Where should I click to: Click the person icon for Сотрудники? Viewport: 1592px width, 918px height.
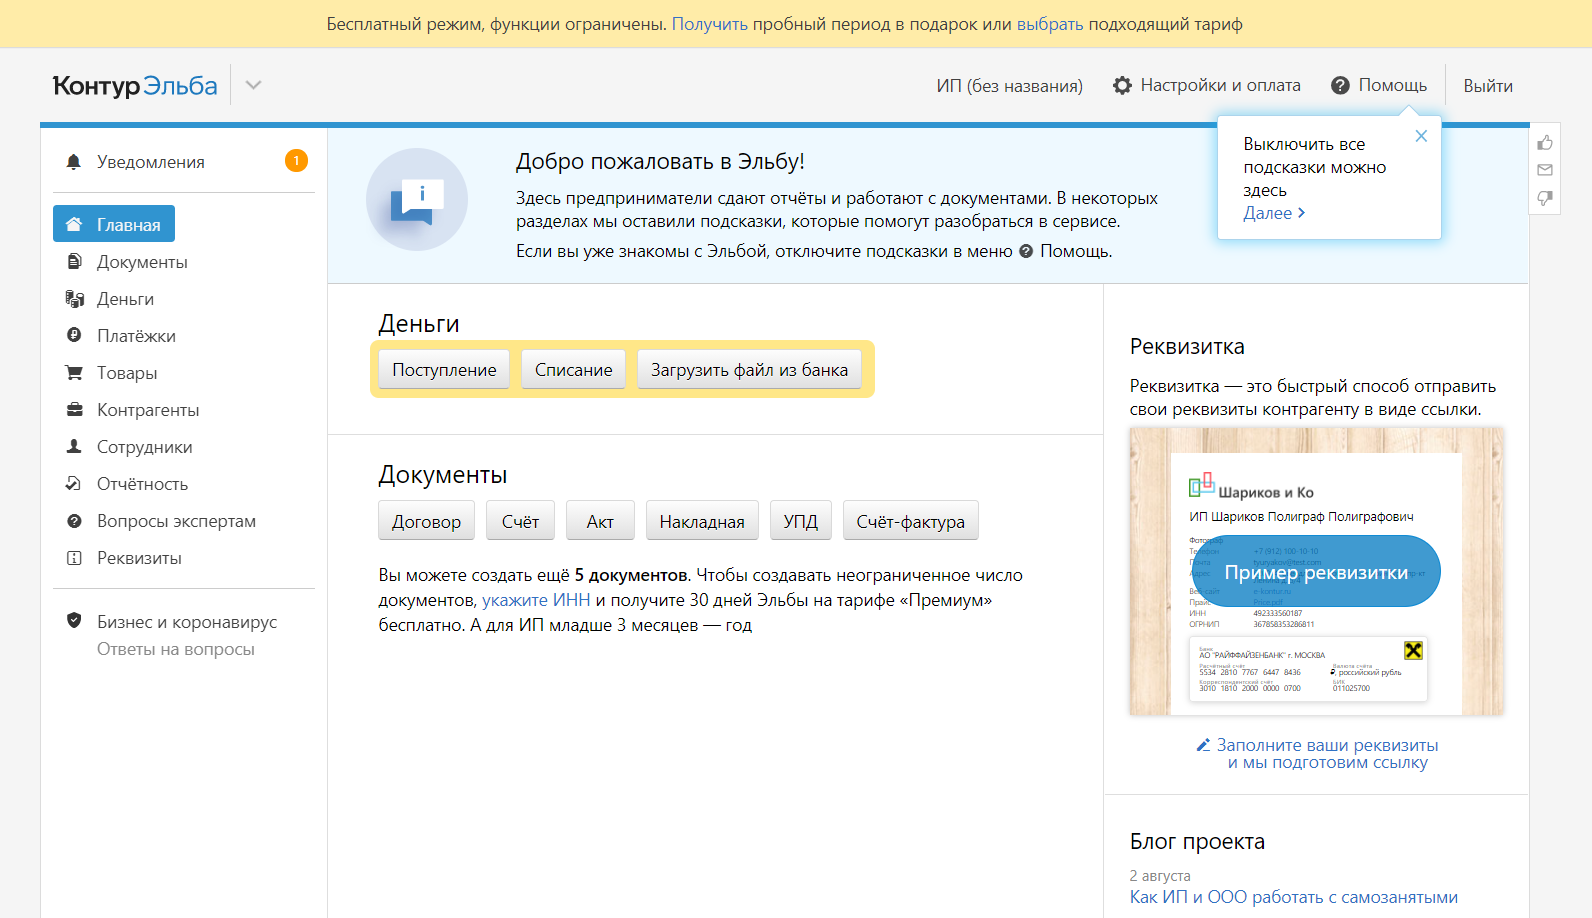click(x=74, y=447)
